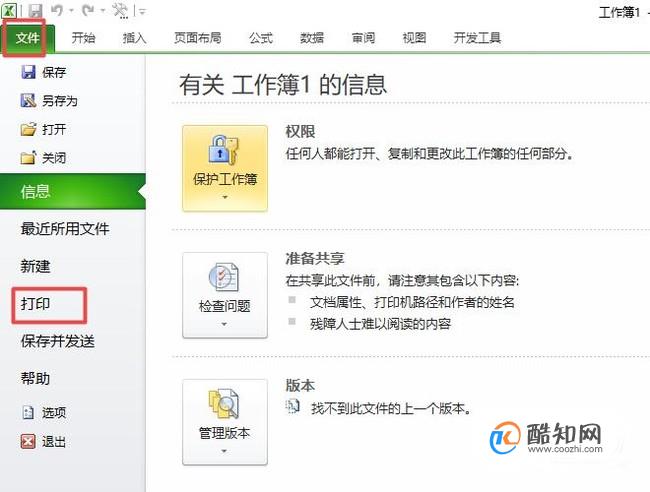650x492 pixels.
Task: Click the 有关 工作簿1 的信息 title
Action: [x=283, y=84]
